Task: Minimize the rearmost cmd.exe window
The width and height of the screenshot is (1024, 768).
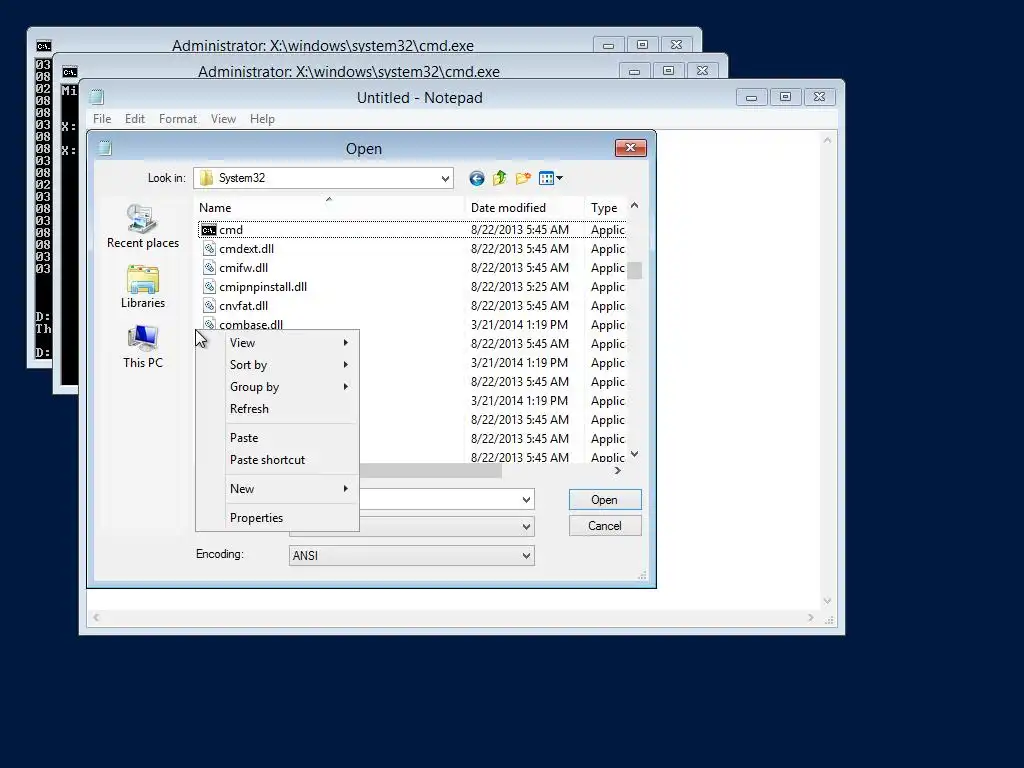Action: [x=609, y=45]
